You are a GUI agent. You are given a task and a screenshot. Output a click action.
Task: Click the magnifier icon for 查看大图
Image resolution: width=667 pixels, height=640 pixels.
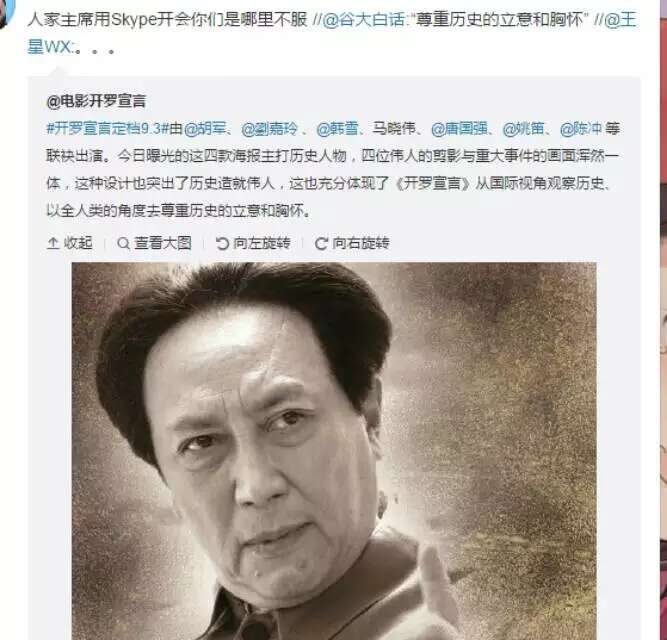coord(123,244)
